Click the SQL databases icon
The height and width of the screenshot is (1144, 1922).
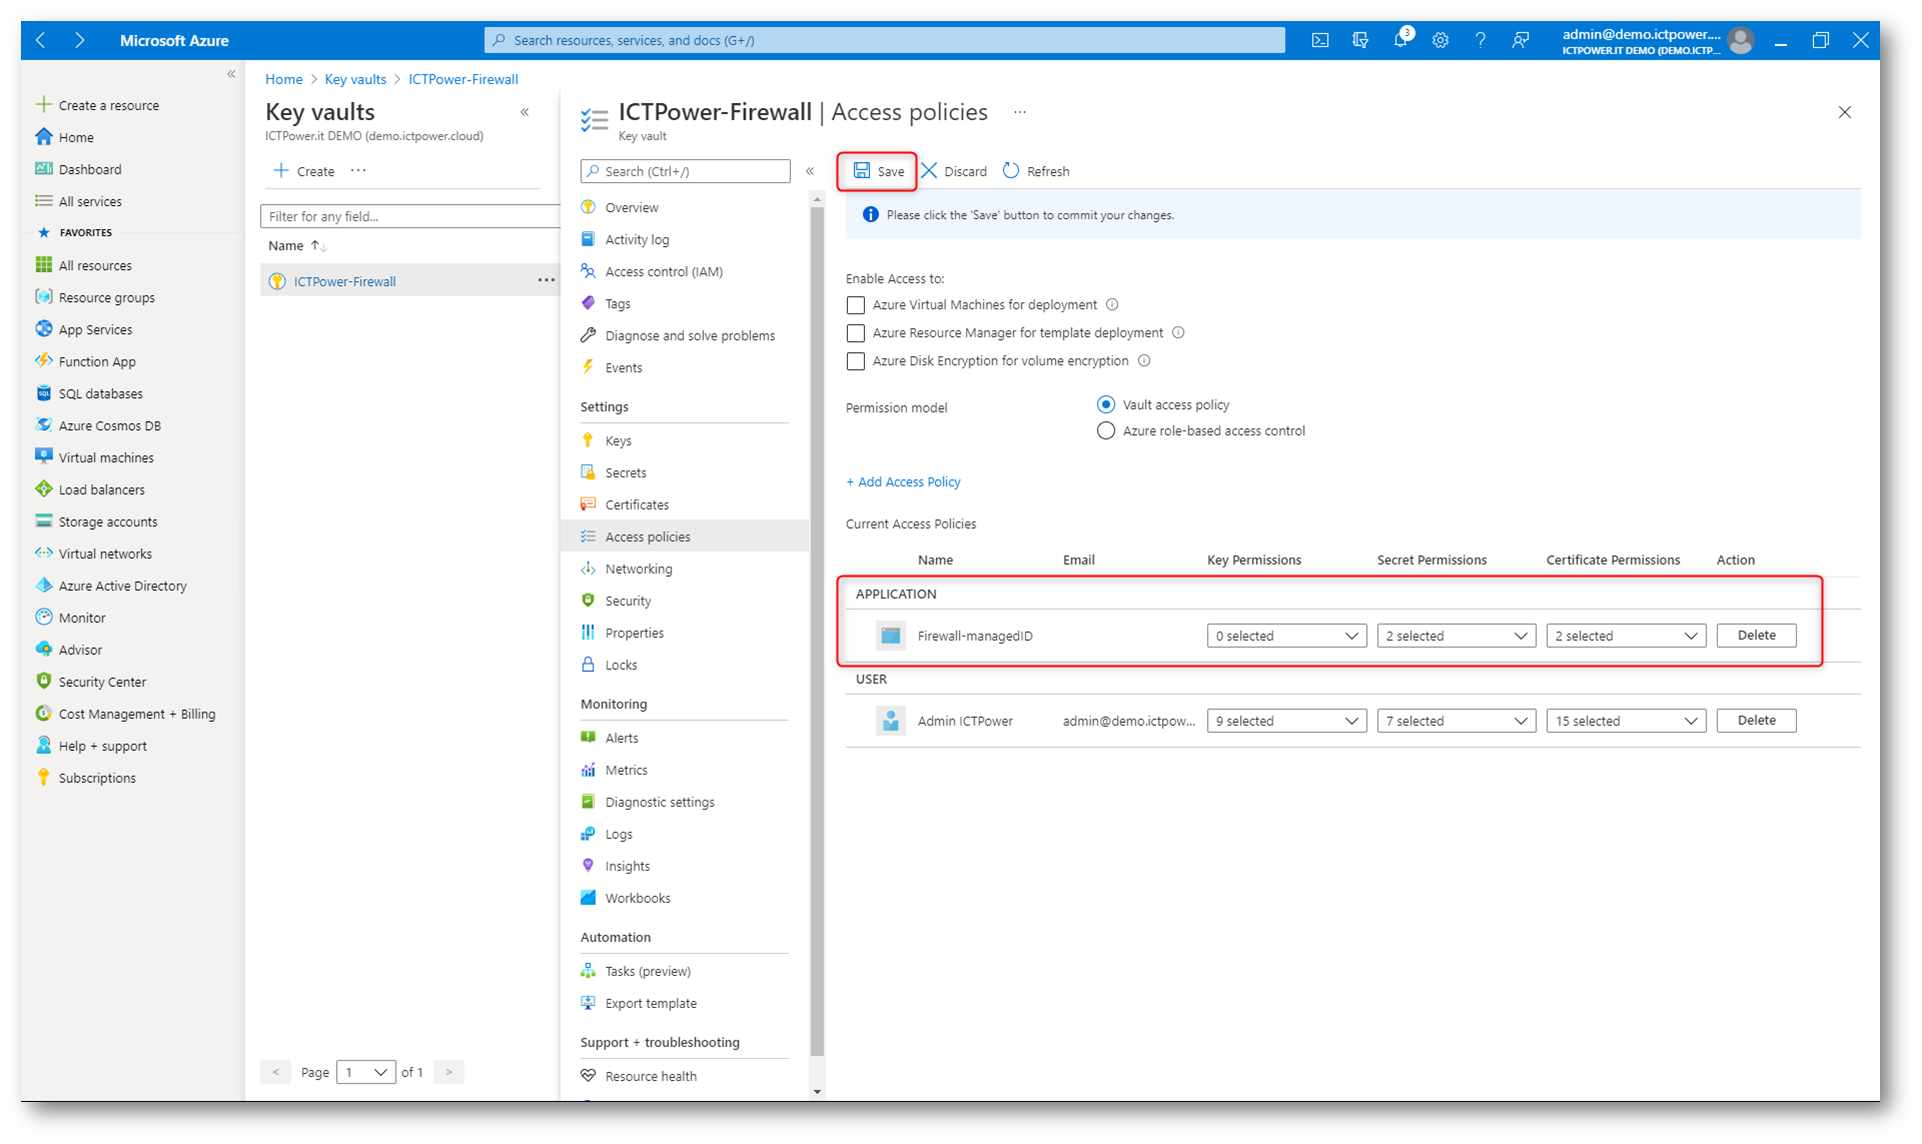43,393
